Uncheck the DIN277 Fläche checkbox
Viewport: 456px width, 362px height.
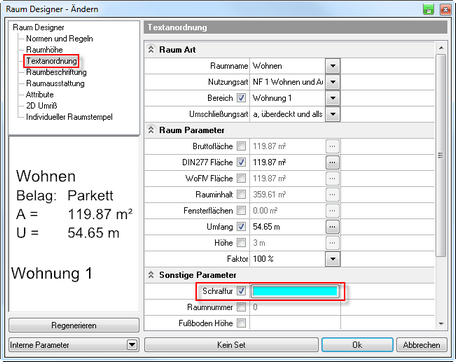click(x=241, y=162)
